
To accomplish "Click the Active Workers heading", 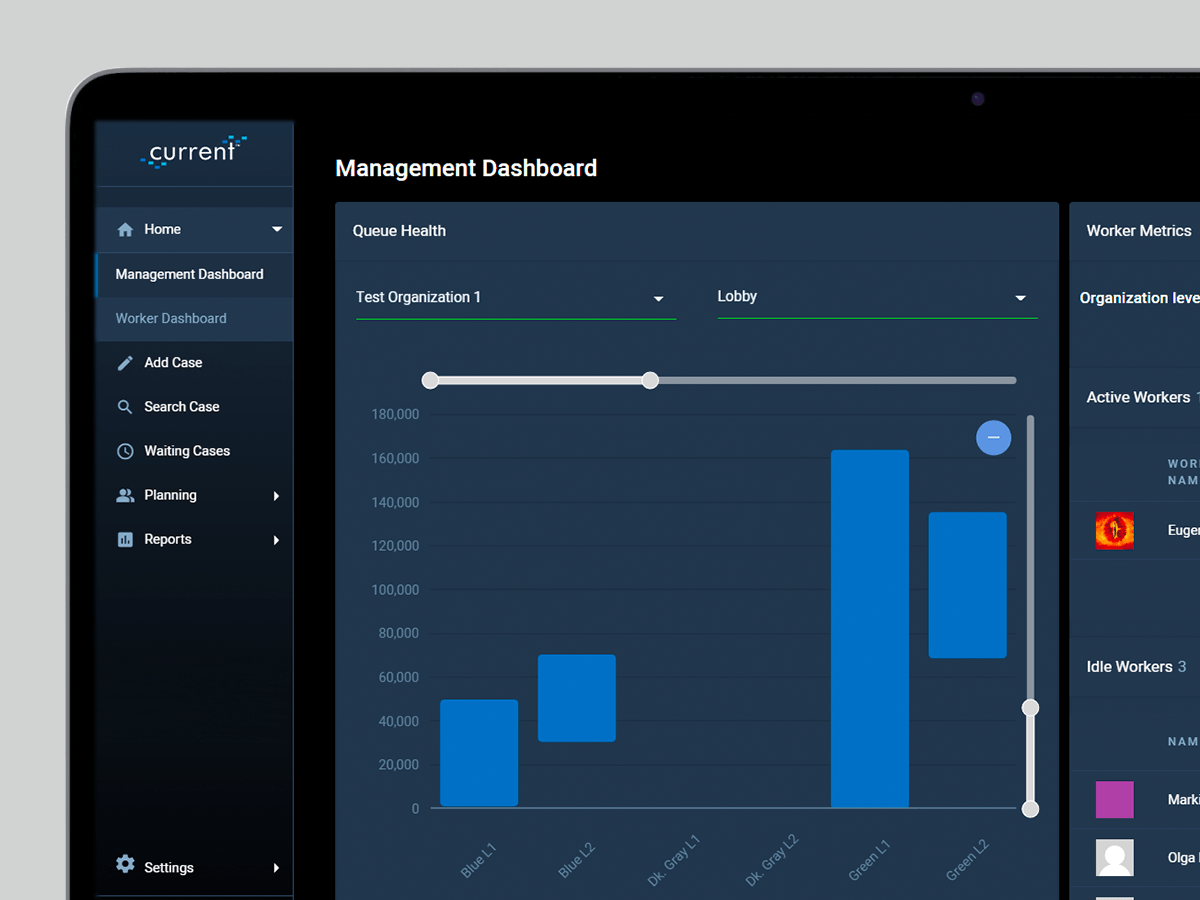I will pyautogui.click(x=1138, y=397).
